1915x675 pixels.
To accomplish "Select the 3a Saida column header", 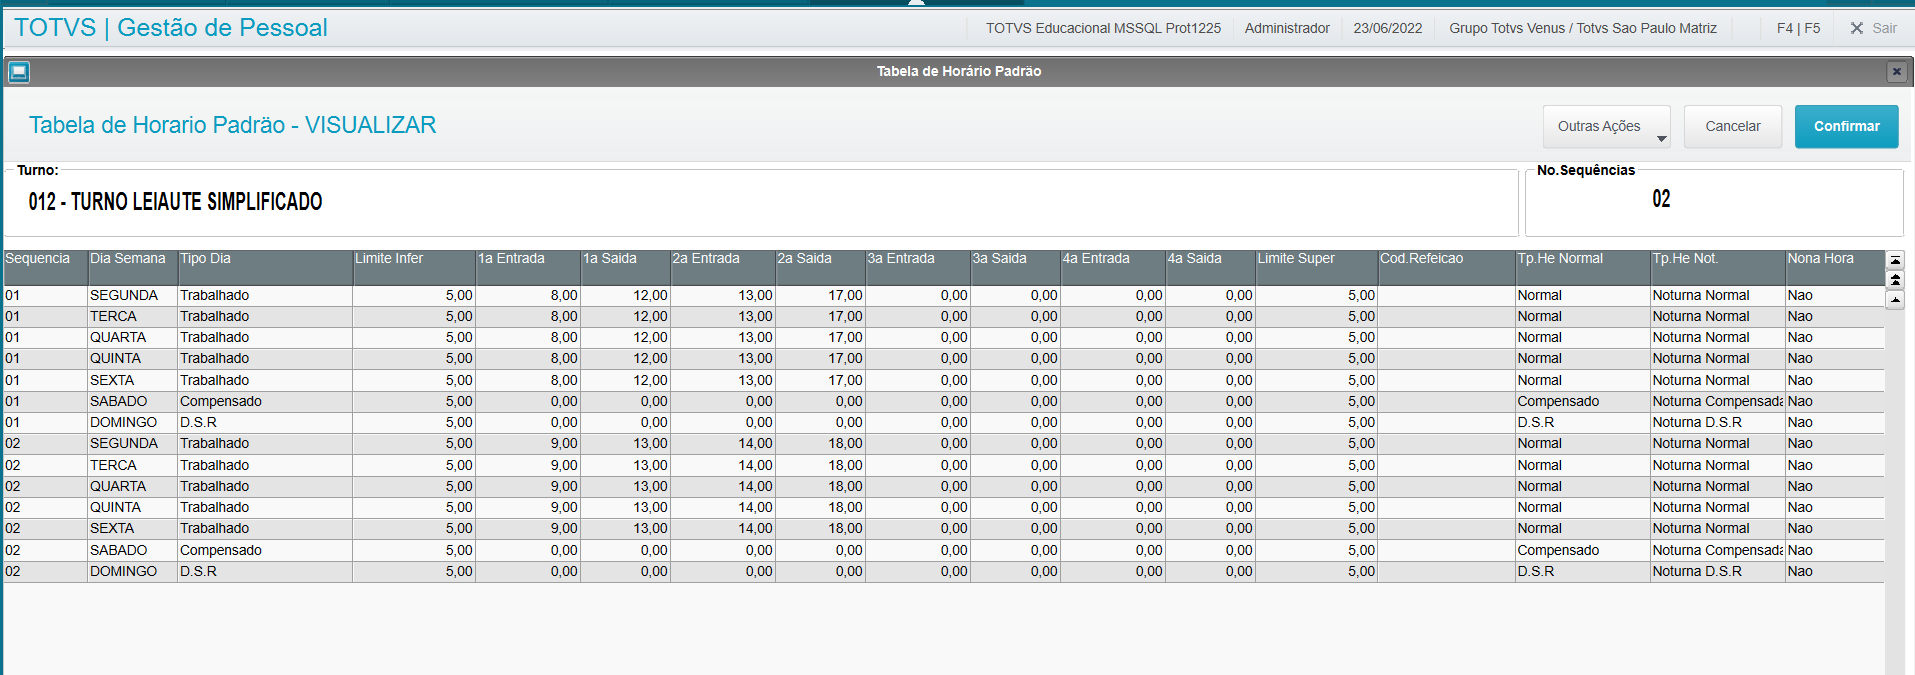I will tap(1015, 268).
